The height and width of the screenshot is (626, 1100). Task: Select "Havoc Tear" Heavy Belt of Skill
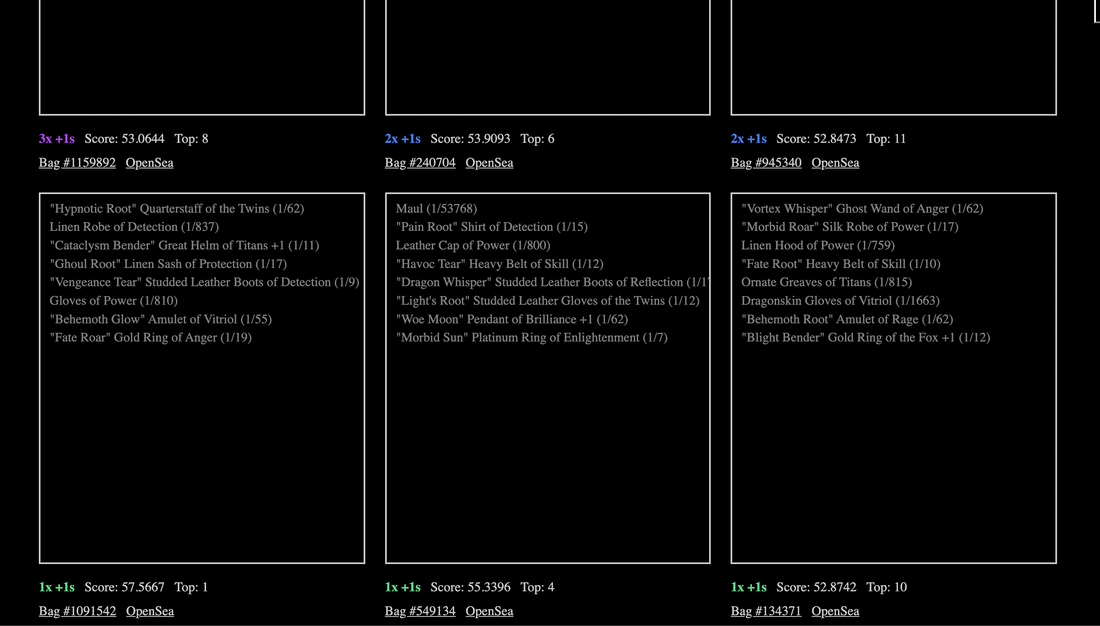tap(499, 264)
